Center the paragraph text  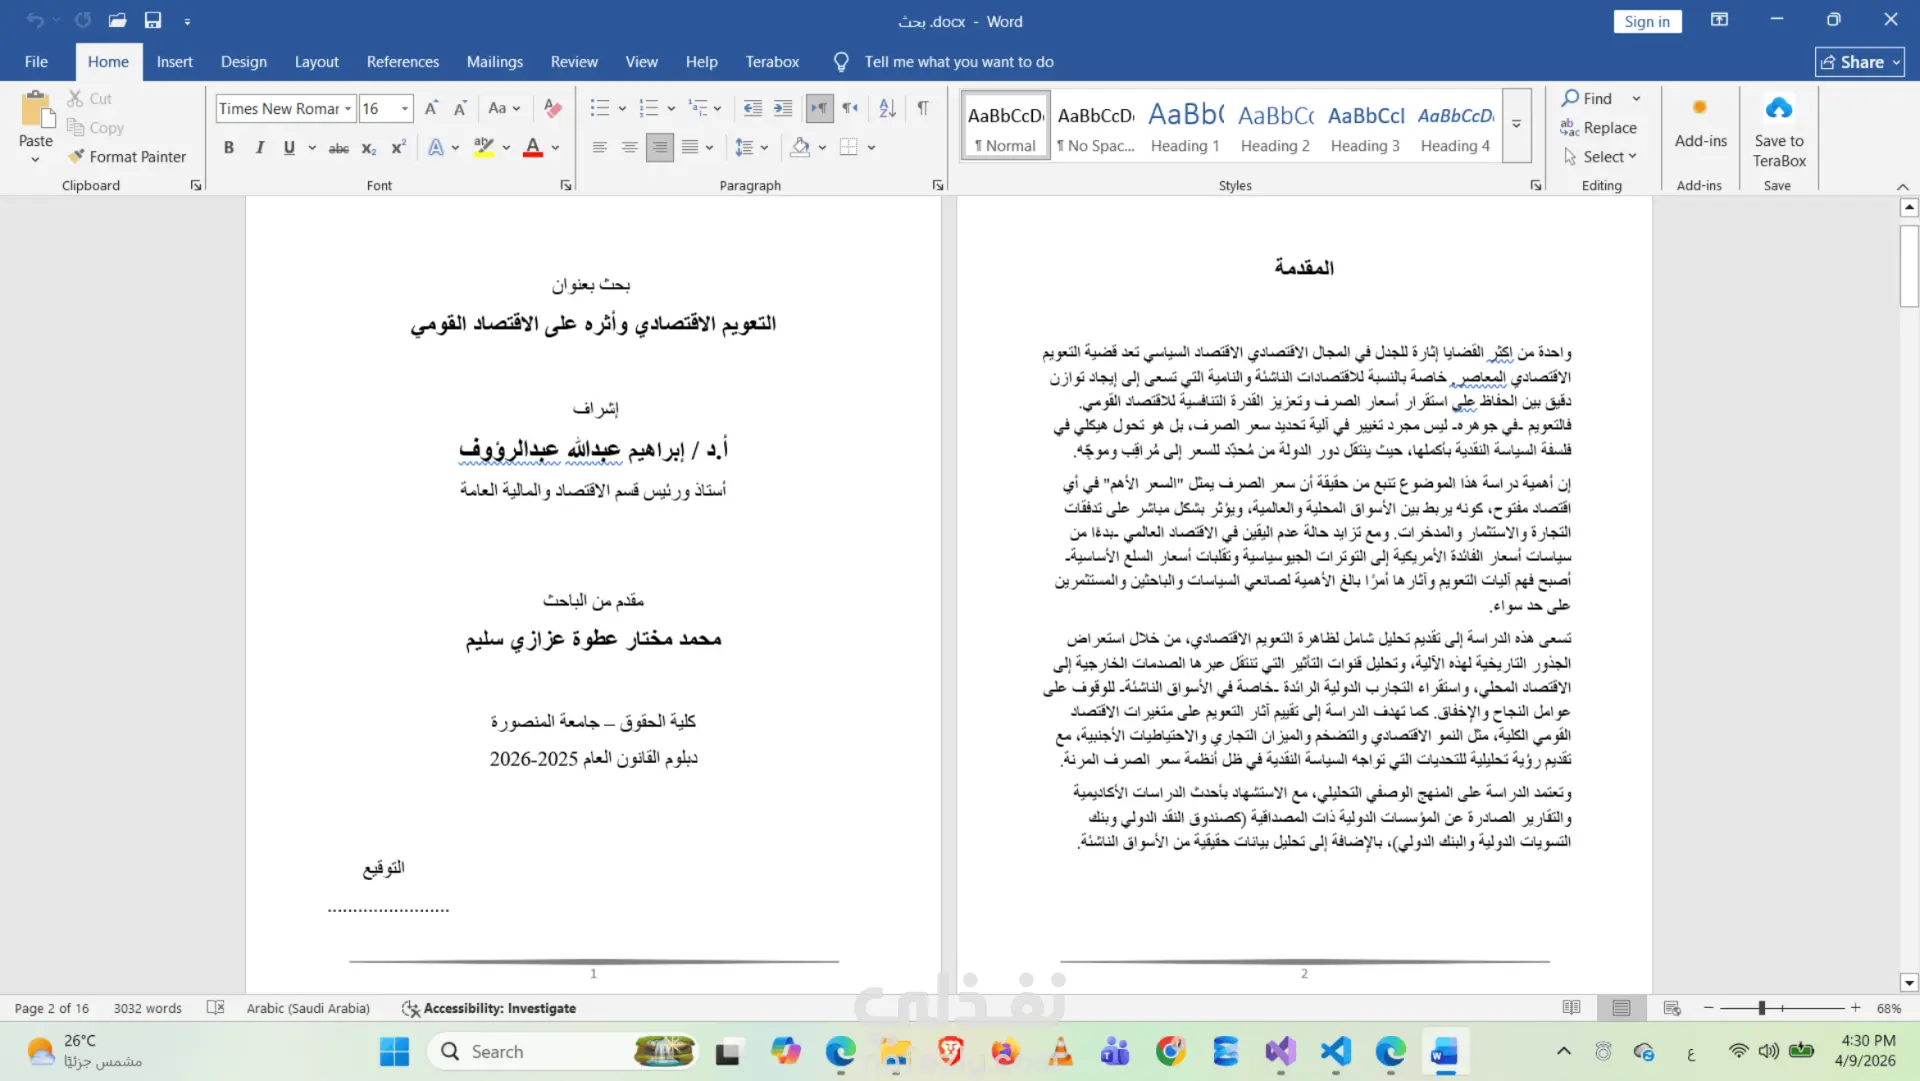tap(629, 148)
